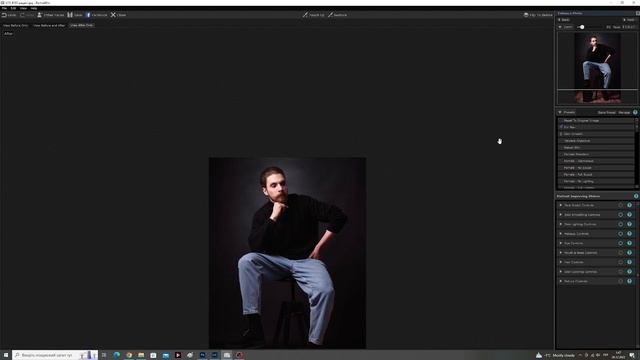
Task: Toggle Picture Controls on or off
Action: pos(620,281)
